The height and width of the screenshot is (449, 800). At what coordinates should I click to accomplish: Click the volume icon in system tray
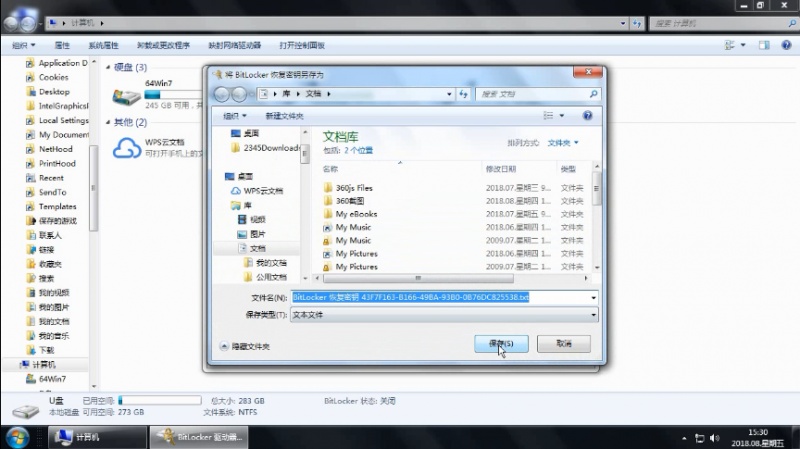coord(714,438)
